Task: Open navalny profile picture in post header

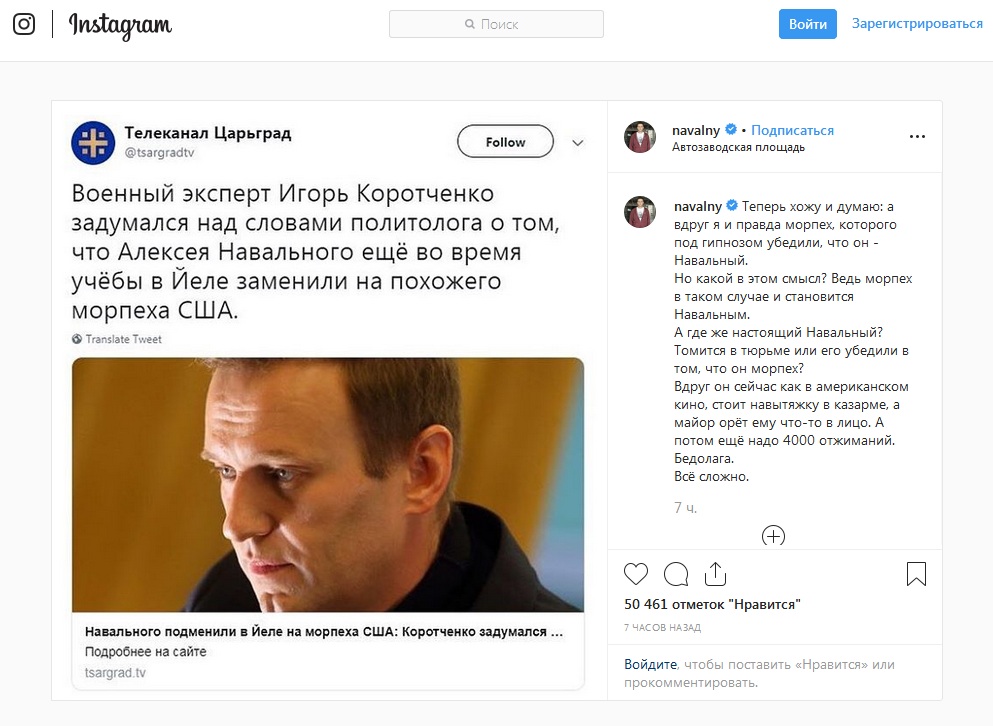Action: (640, 137)
